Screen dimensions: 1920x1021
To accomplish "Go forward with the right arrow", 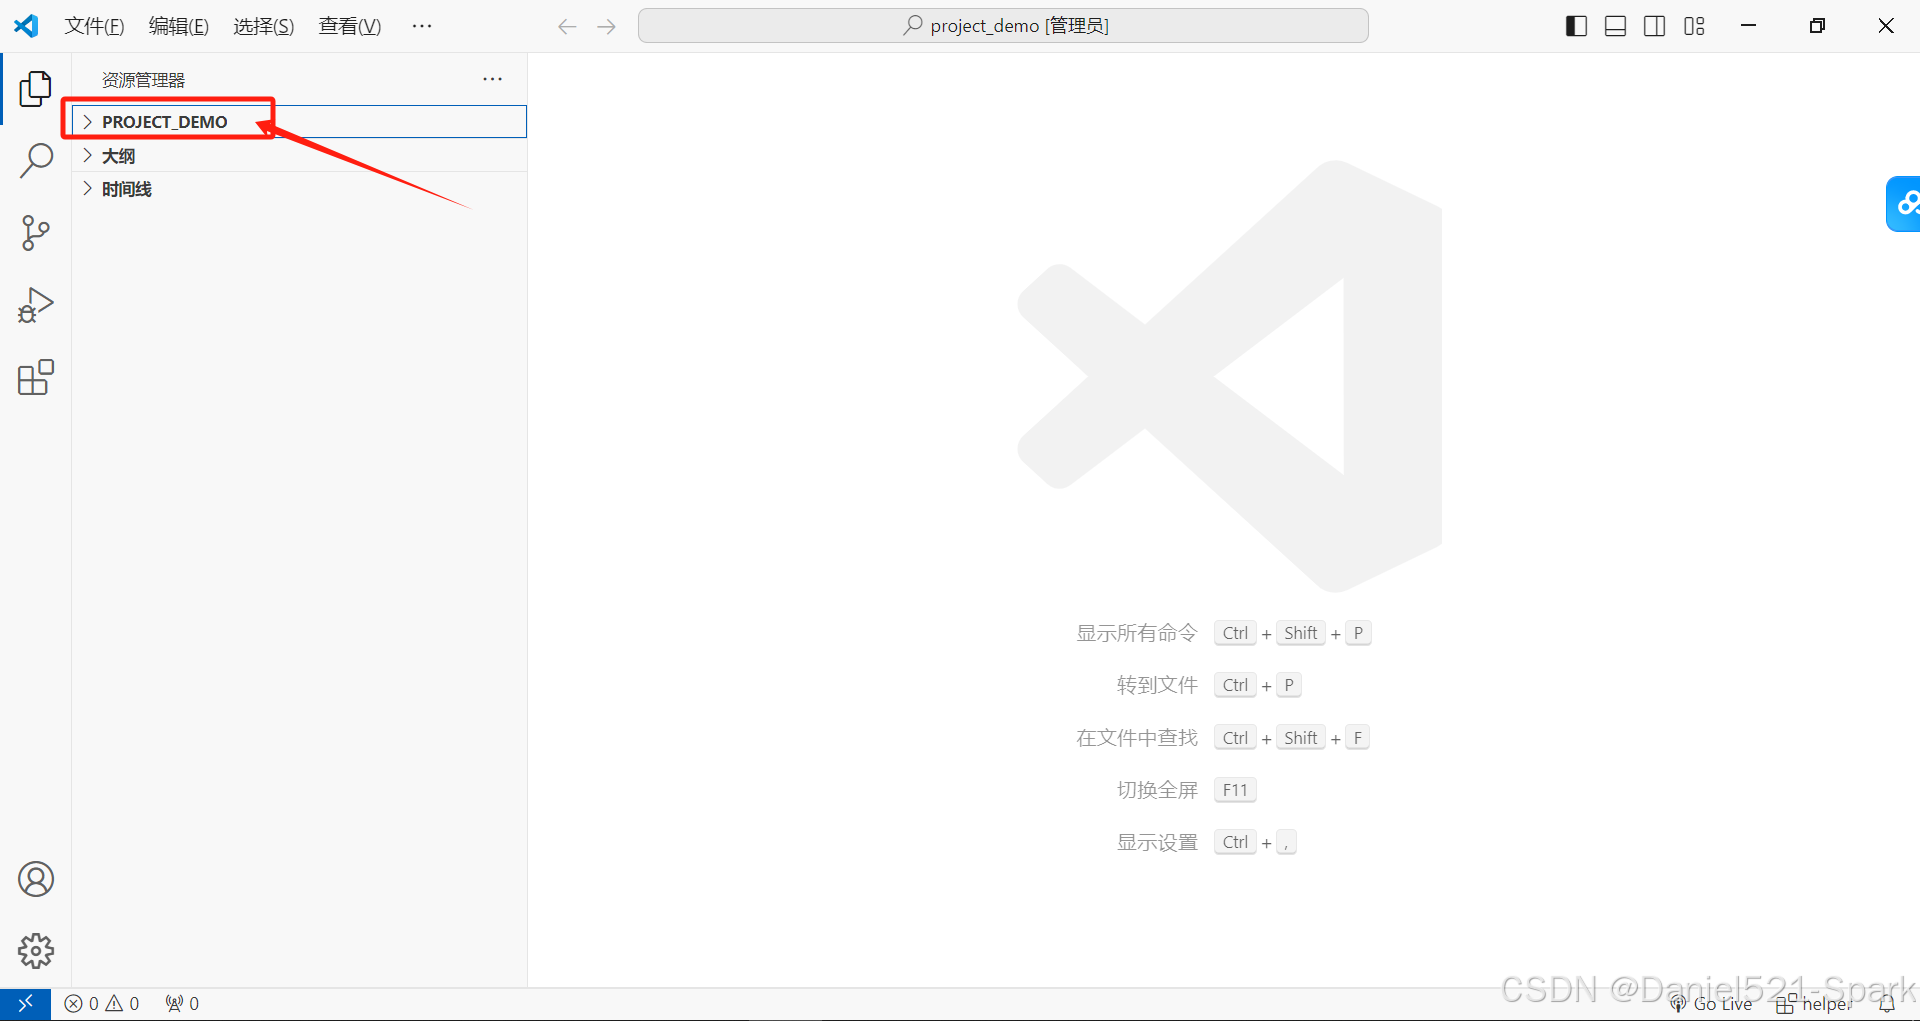I will [606, 26].
